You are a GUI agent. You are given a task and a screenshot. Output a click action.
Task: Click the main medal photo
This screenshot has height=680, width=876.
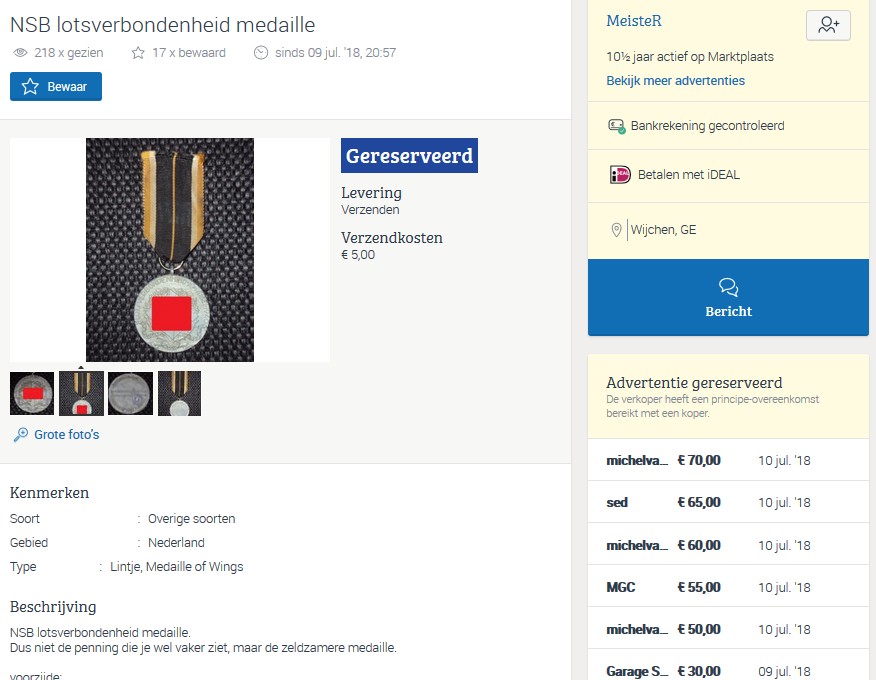tap(170, 249)
